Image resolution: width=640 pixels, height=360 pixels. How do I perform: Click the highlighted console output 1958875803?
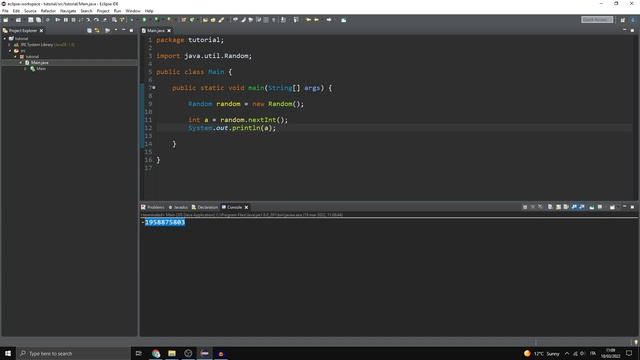[165, 222]
